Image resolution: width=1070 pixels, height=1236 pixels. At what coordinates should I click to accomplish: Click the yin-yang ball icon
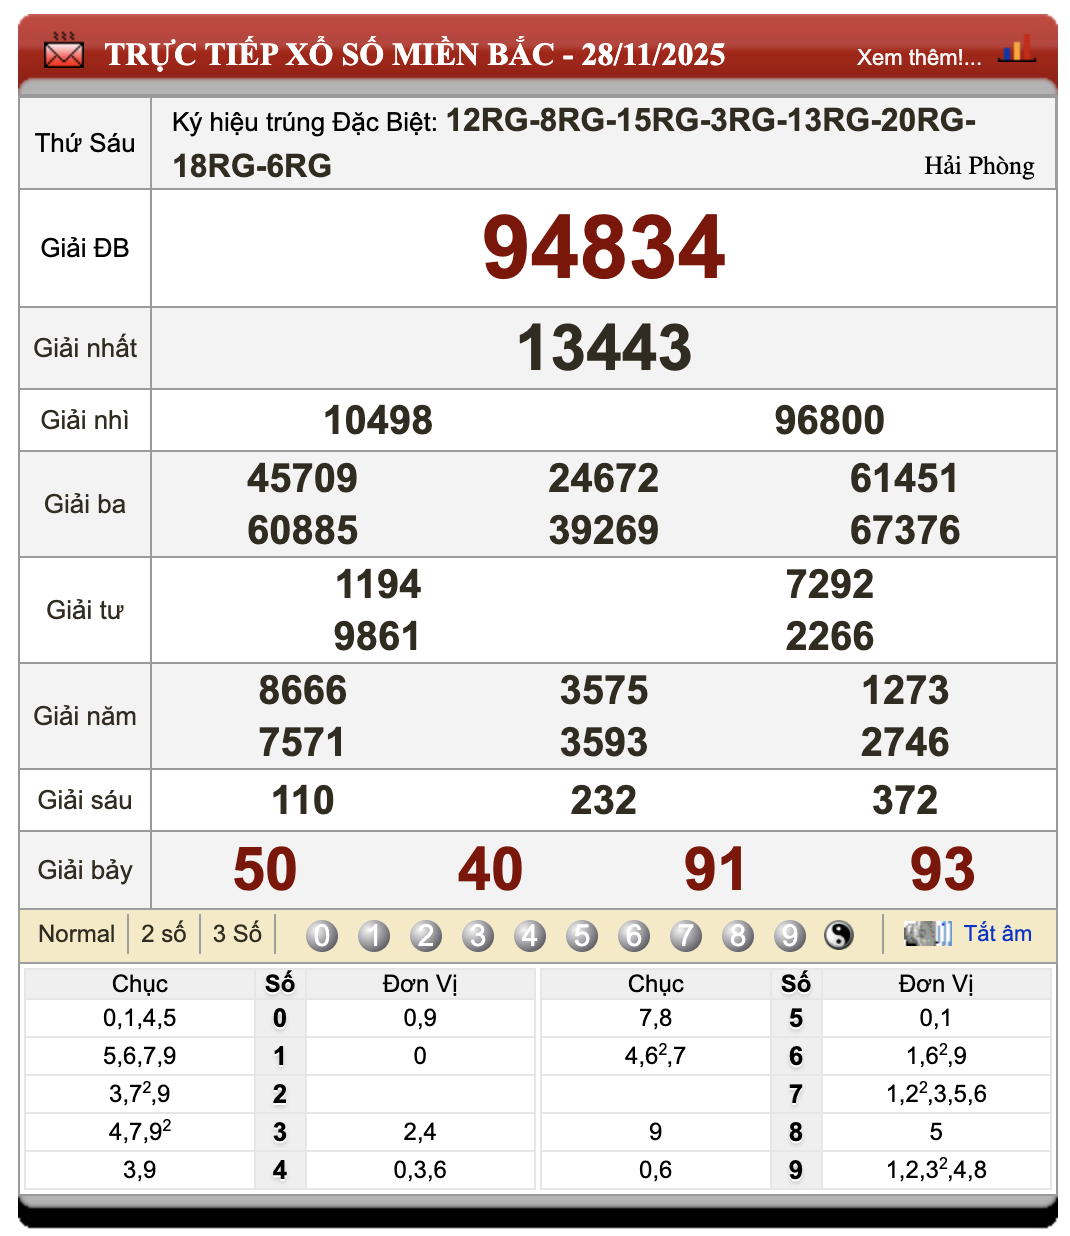(839, 936)
